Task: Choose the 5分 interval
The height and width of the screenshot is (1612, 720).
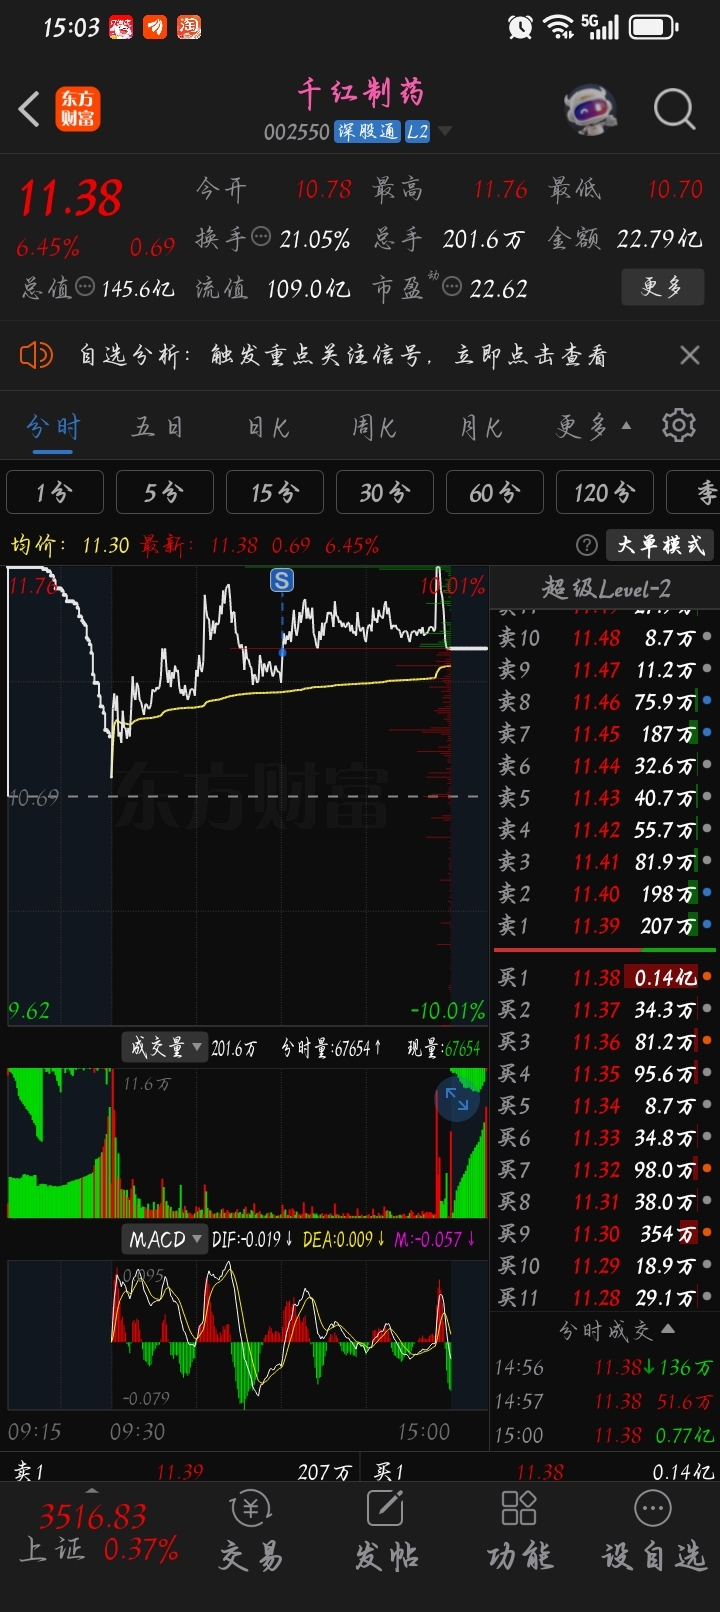Action: [164, 492]
